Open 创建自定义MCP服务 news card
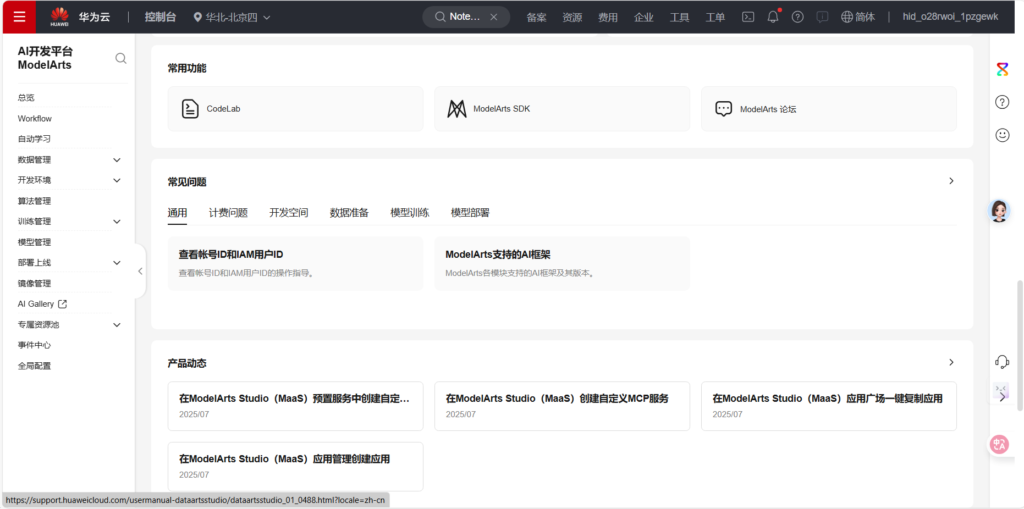 562,406
